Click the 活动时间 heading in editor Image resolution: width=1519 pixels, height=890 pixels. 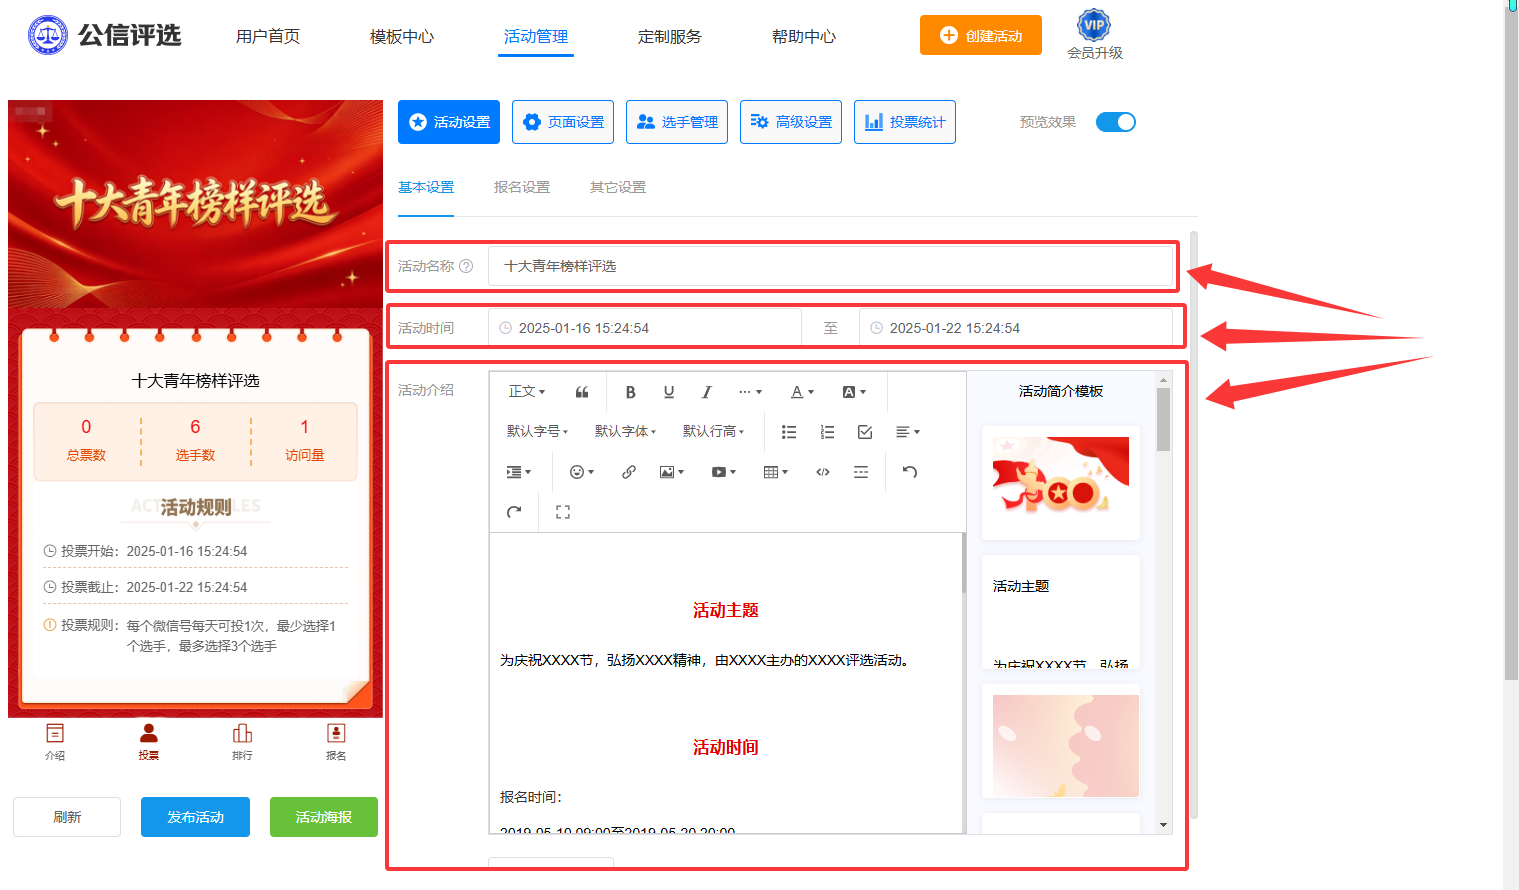click(x=726, y=747)
